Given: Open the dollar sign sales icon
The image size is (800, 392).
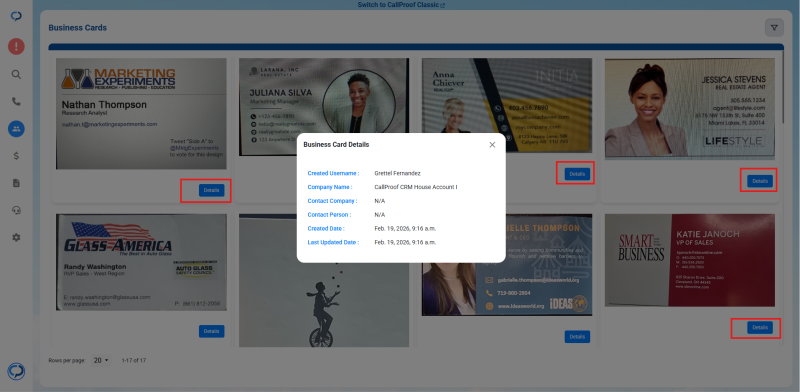Looking at the screenshot, I should point(16,156).
